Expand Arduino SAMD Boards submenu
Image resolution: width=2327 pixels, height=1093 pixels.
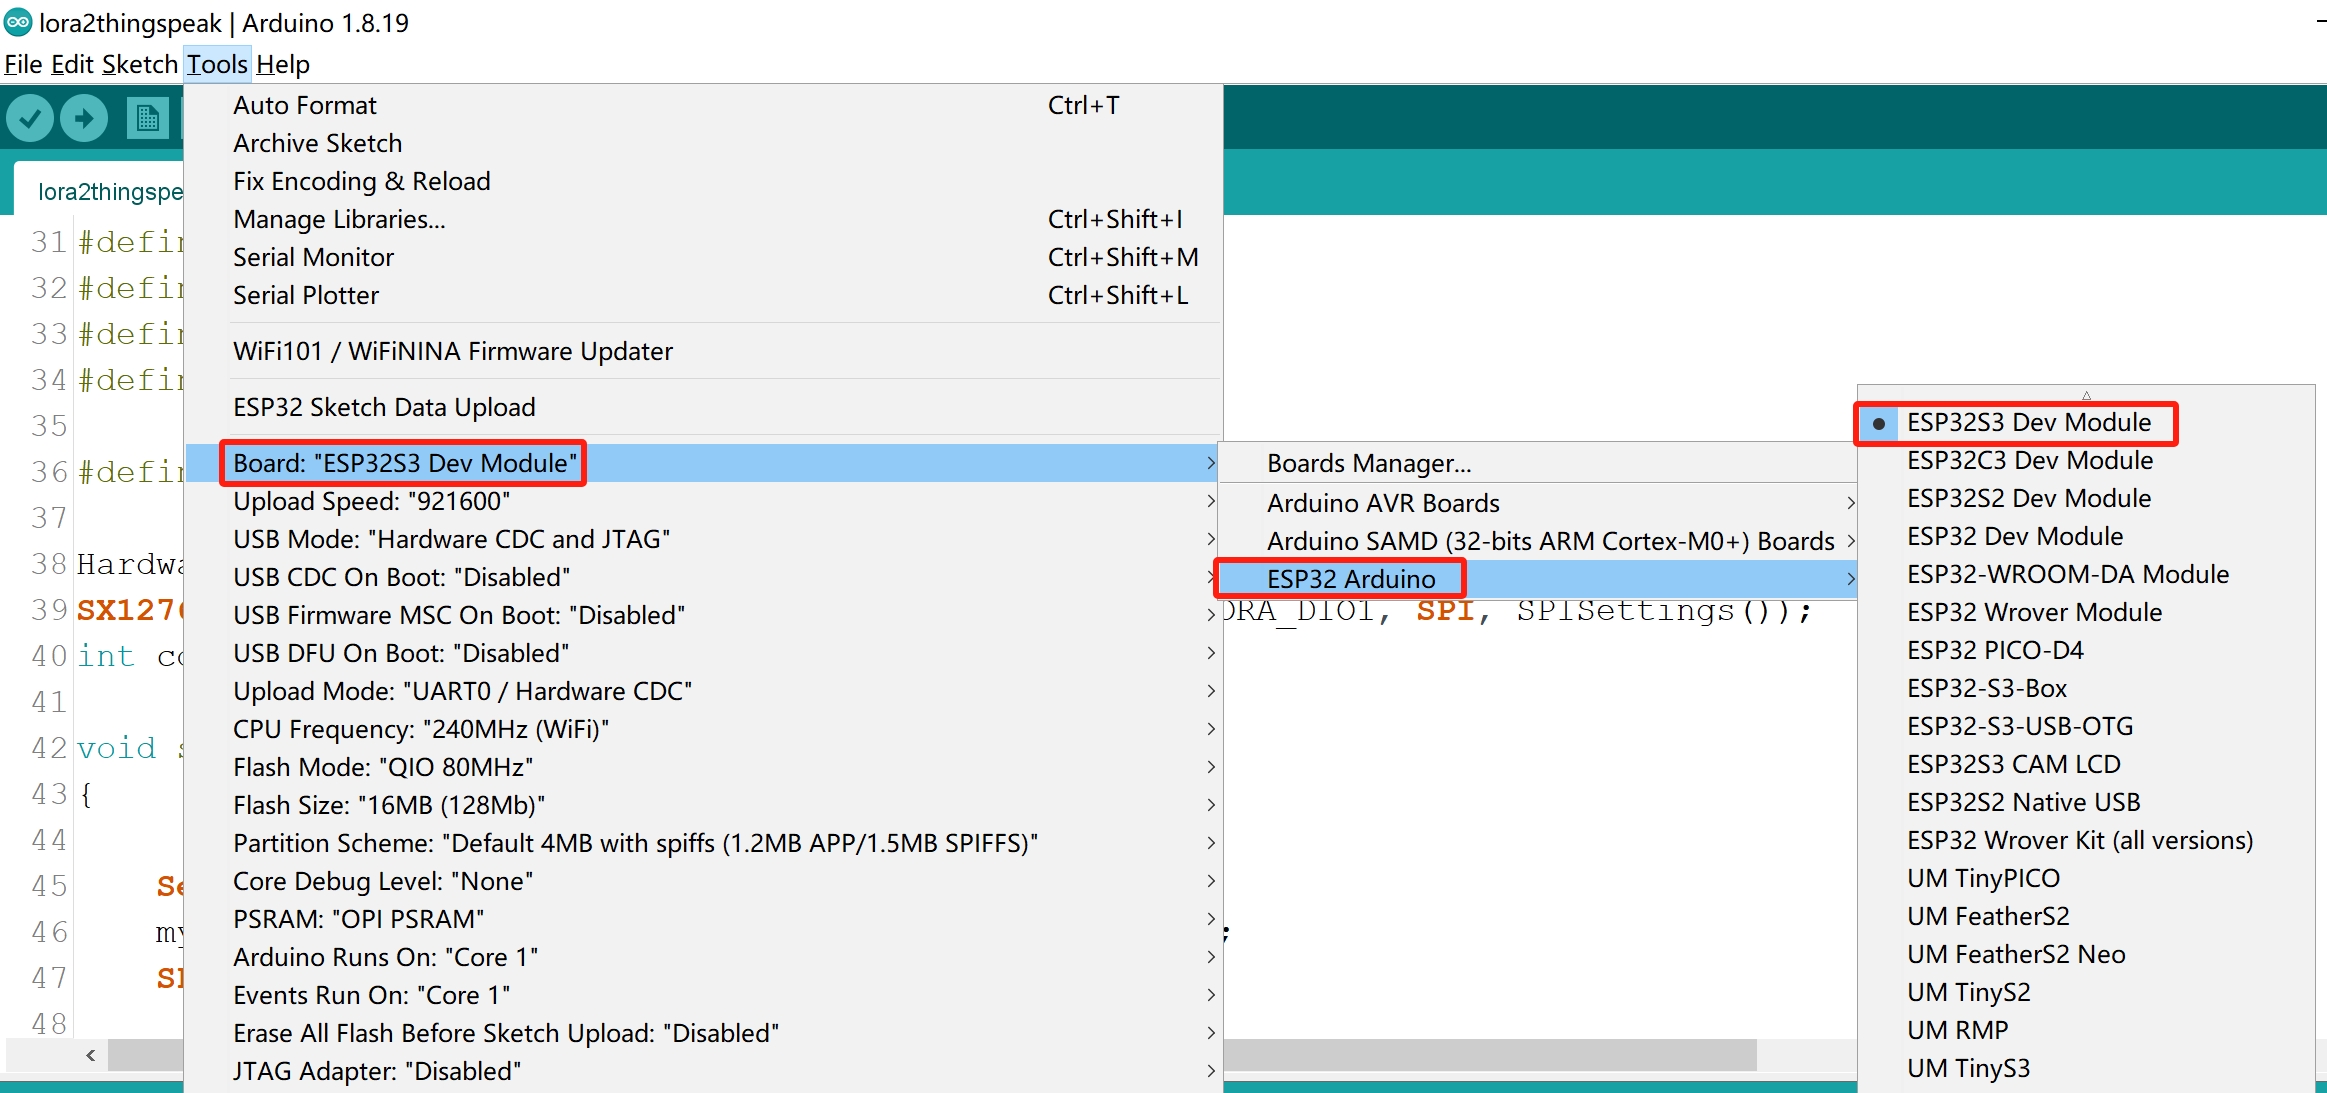[1539, 541]
